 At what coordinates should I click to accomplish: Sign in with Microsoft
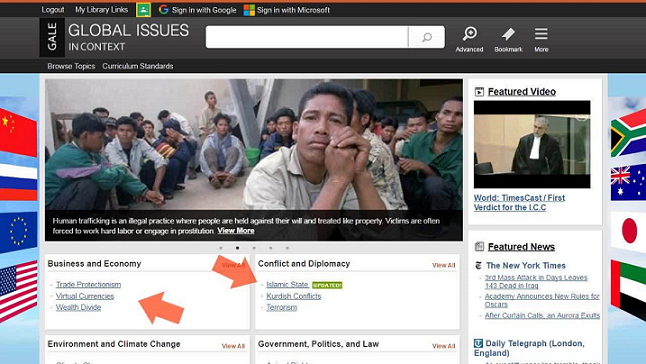pyautogui.click(x=287, y=10)
